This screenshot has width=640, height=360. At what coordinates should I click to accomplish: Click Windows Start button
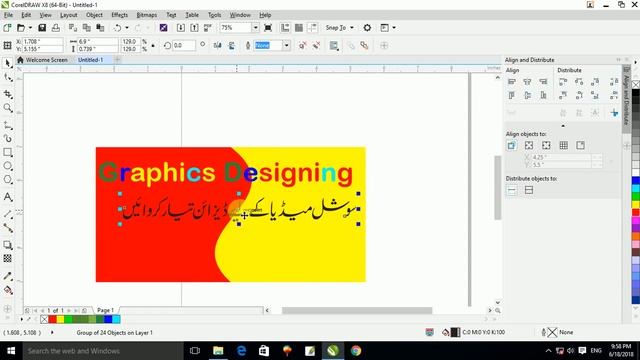coord(11,351)
